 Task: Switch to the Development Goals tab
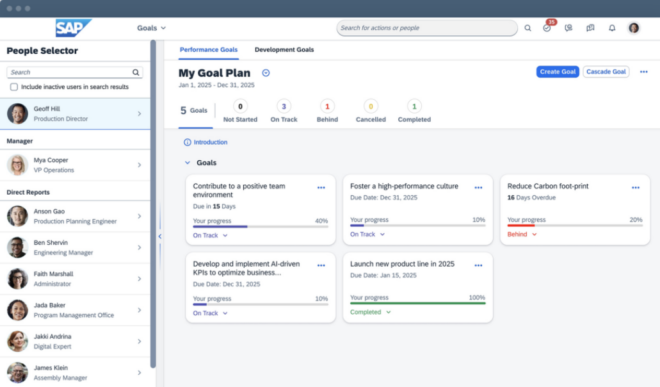click(284, 50)
